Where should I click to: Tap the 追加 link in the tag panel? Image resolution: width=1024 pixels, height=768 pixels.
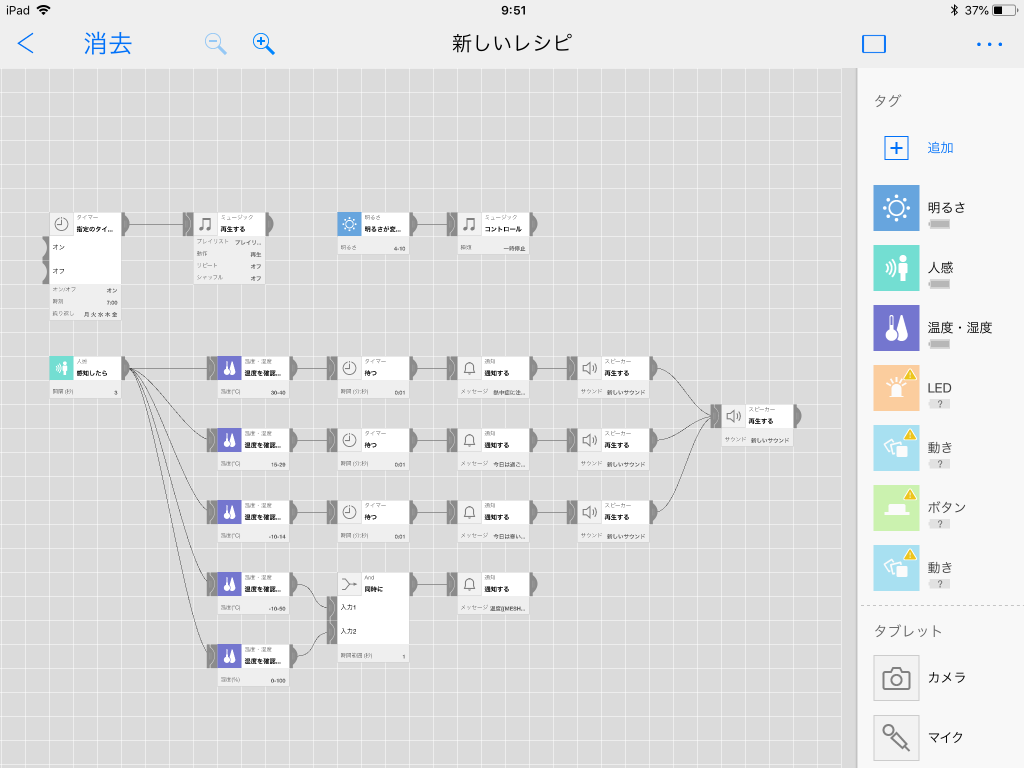tap(940, 148)
